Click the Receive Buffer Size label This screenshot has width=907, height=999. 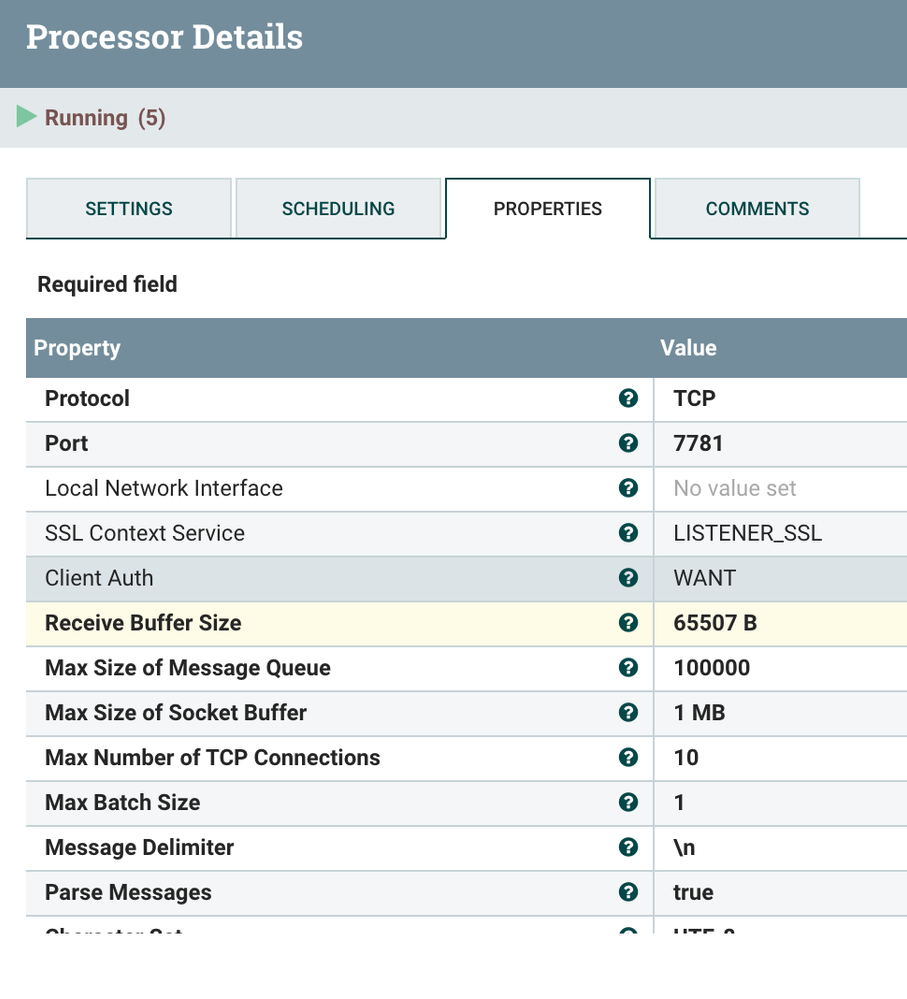(x=143, y=623)
